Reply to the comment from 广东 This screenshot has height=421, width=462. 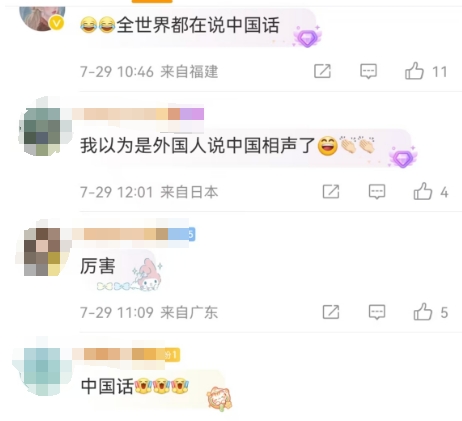377,312
